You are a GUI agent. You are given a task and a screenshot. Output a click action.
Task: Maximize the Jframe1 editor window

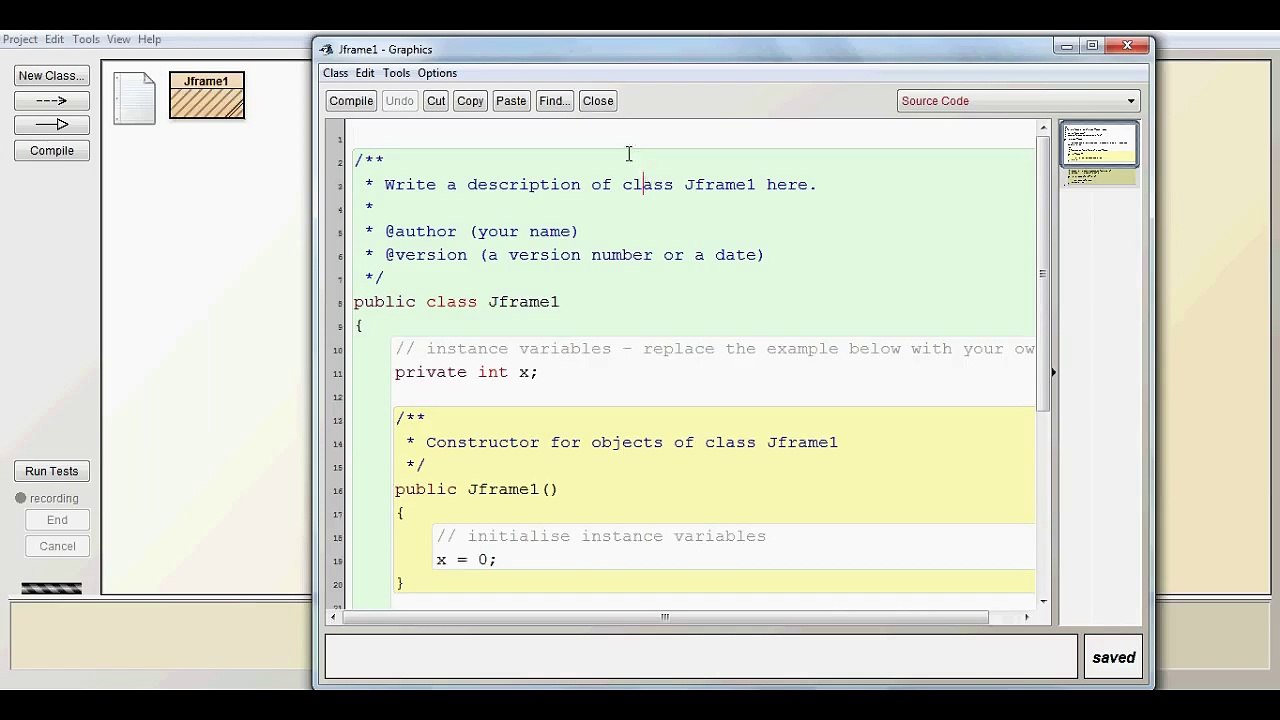(x=1092, y=45)
